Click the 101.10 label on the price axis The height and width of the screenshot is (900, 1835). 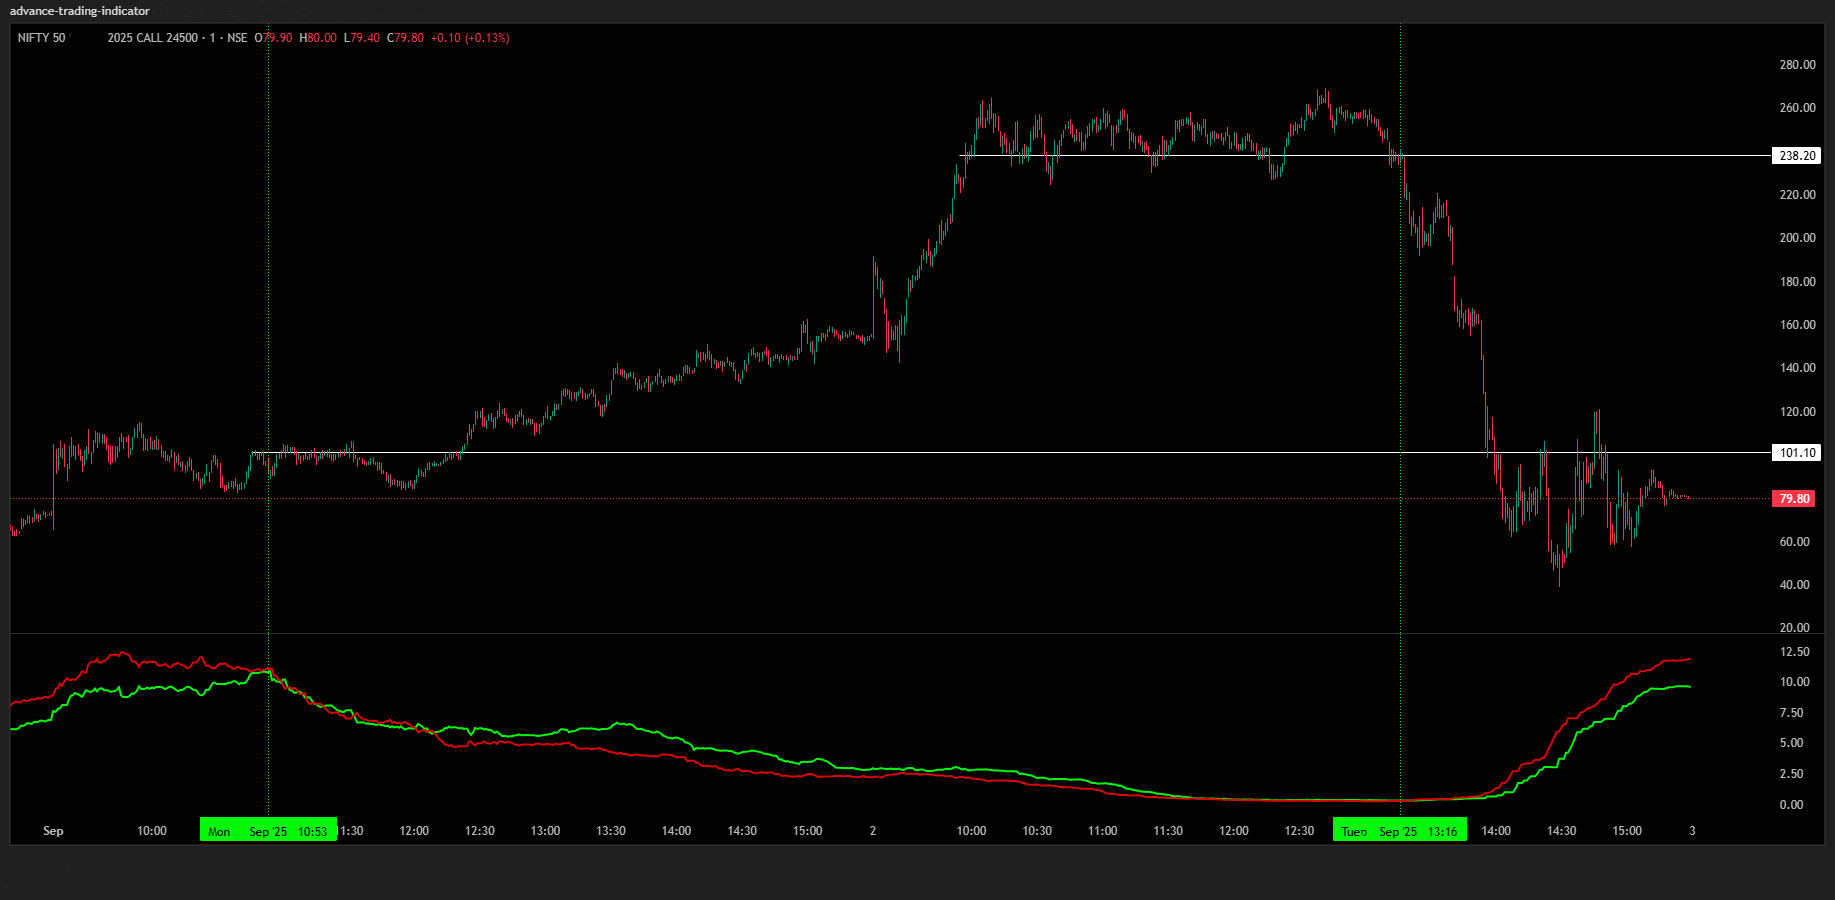pyautogui.click(x=1797, y=452)
